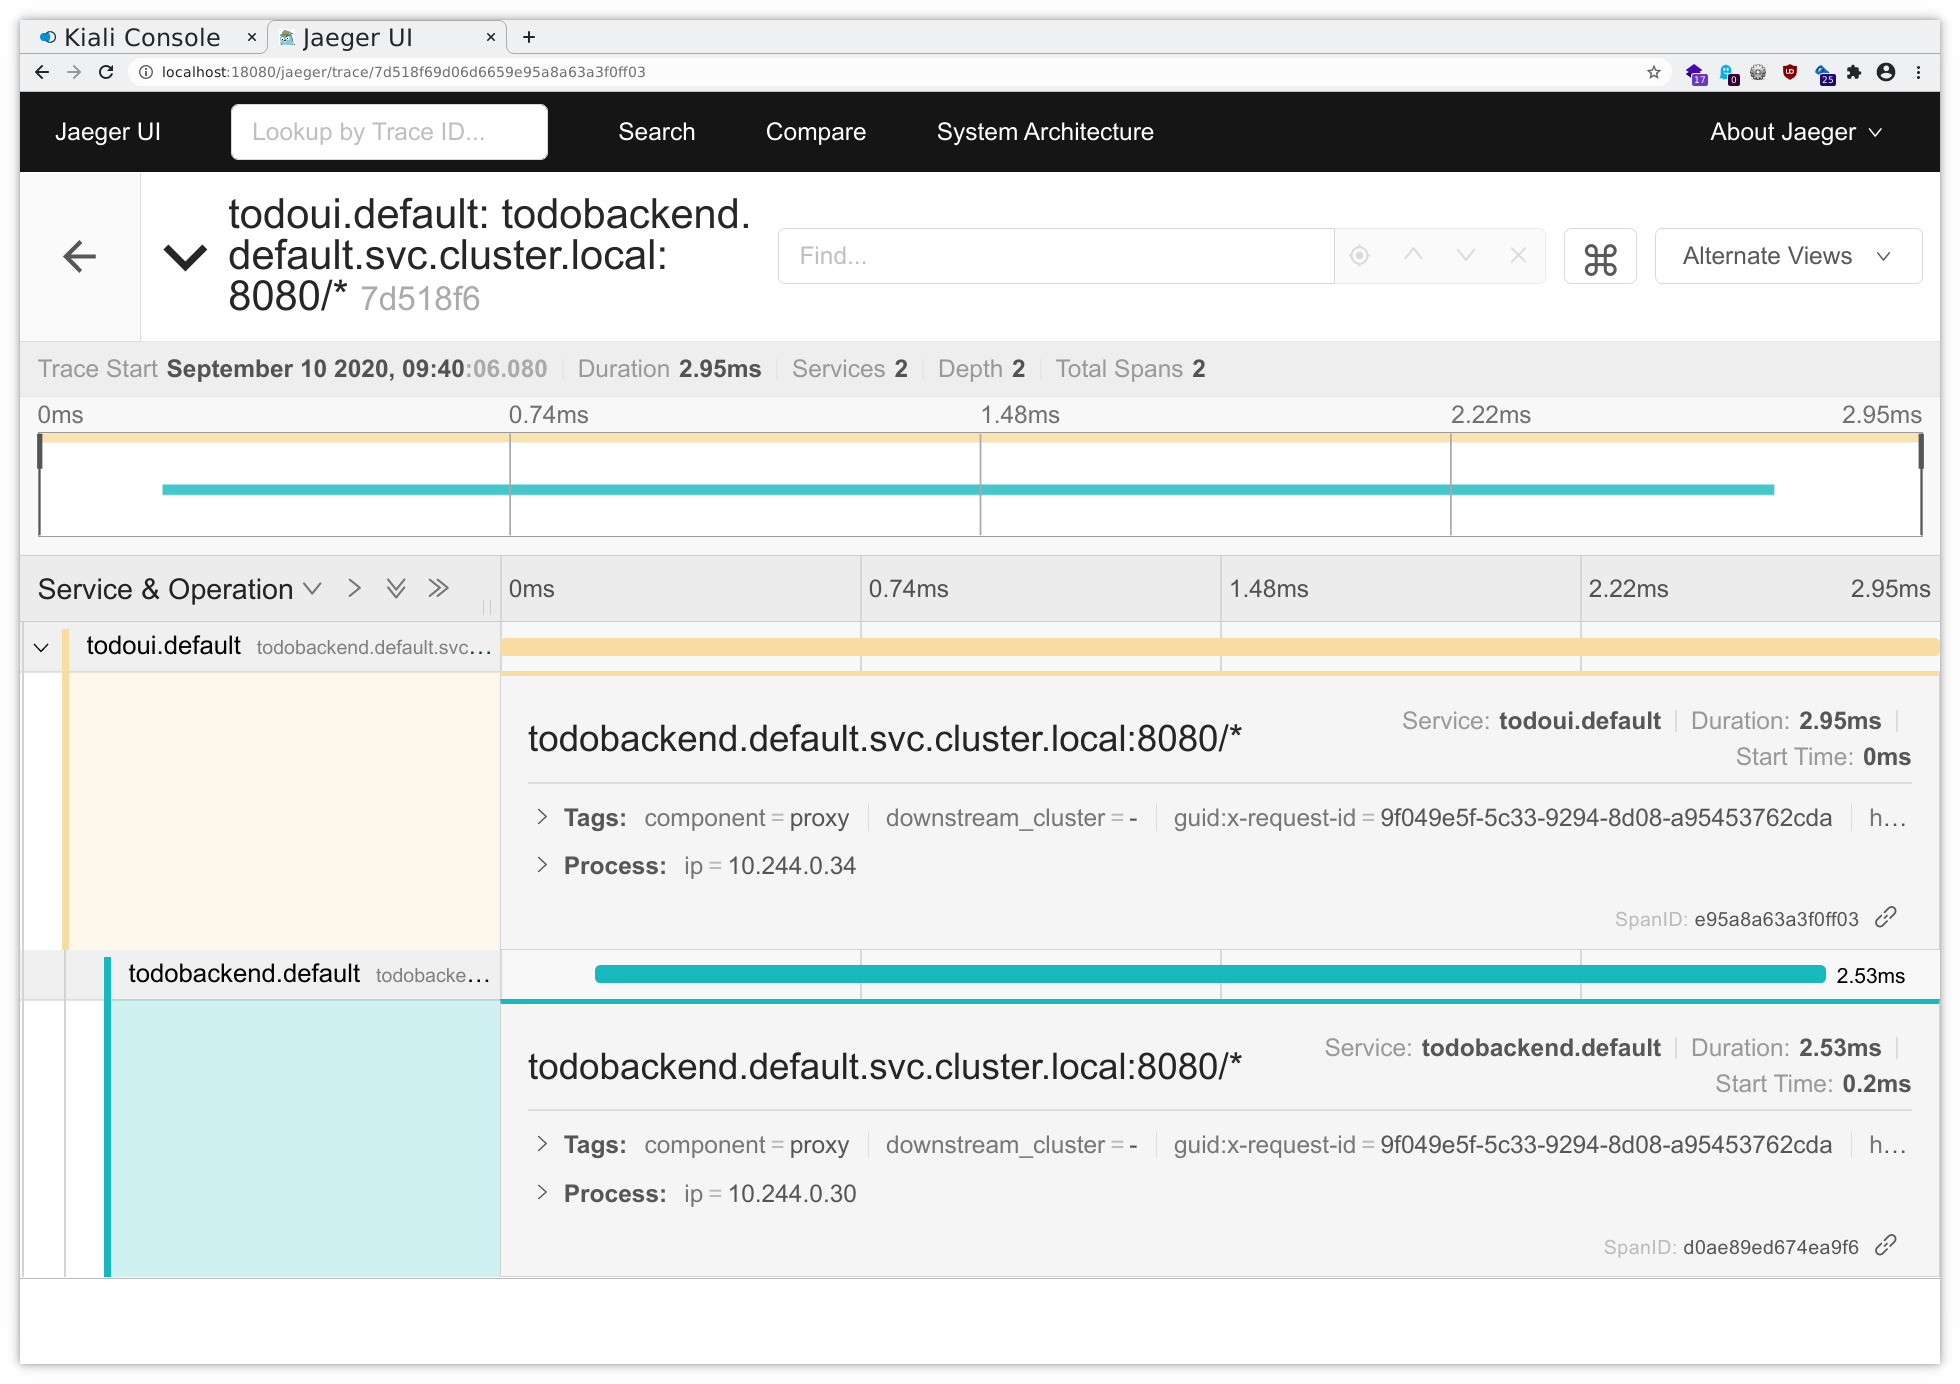Screen dimensions: 1960x1384
Task: Clear the Find search with X icon
Action: tap(1518, 256)
